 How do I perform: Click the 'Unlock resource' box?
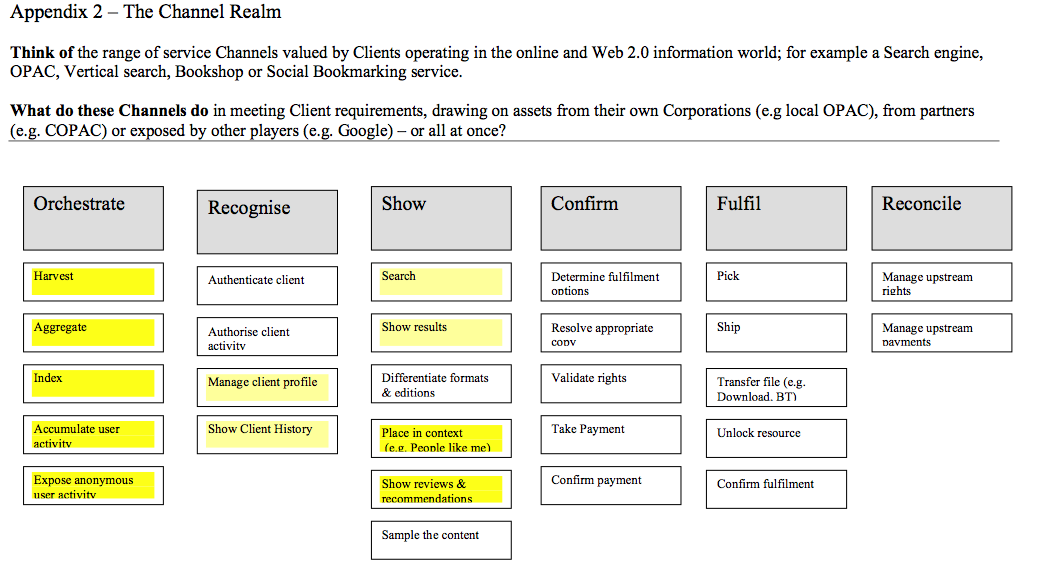tap(776, 439)
